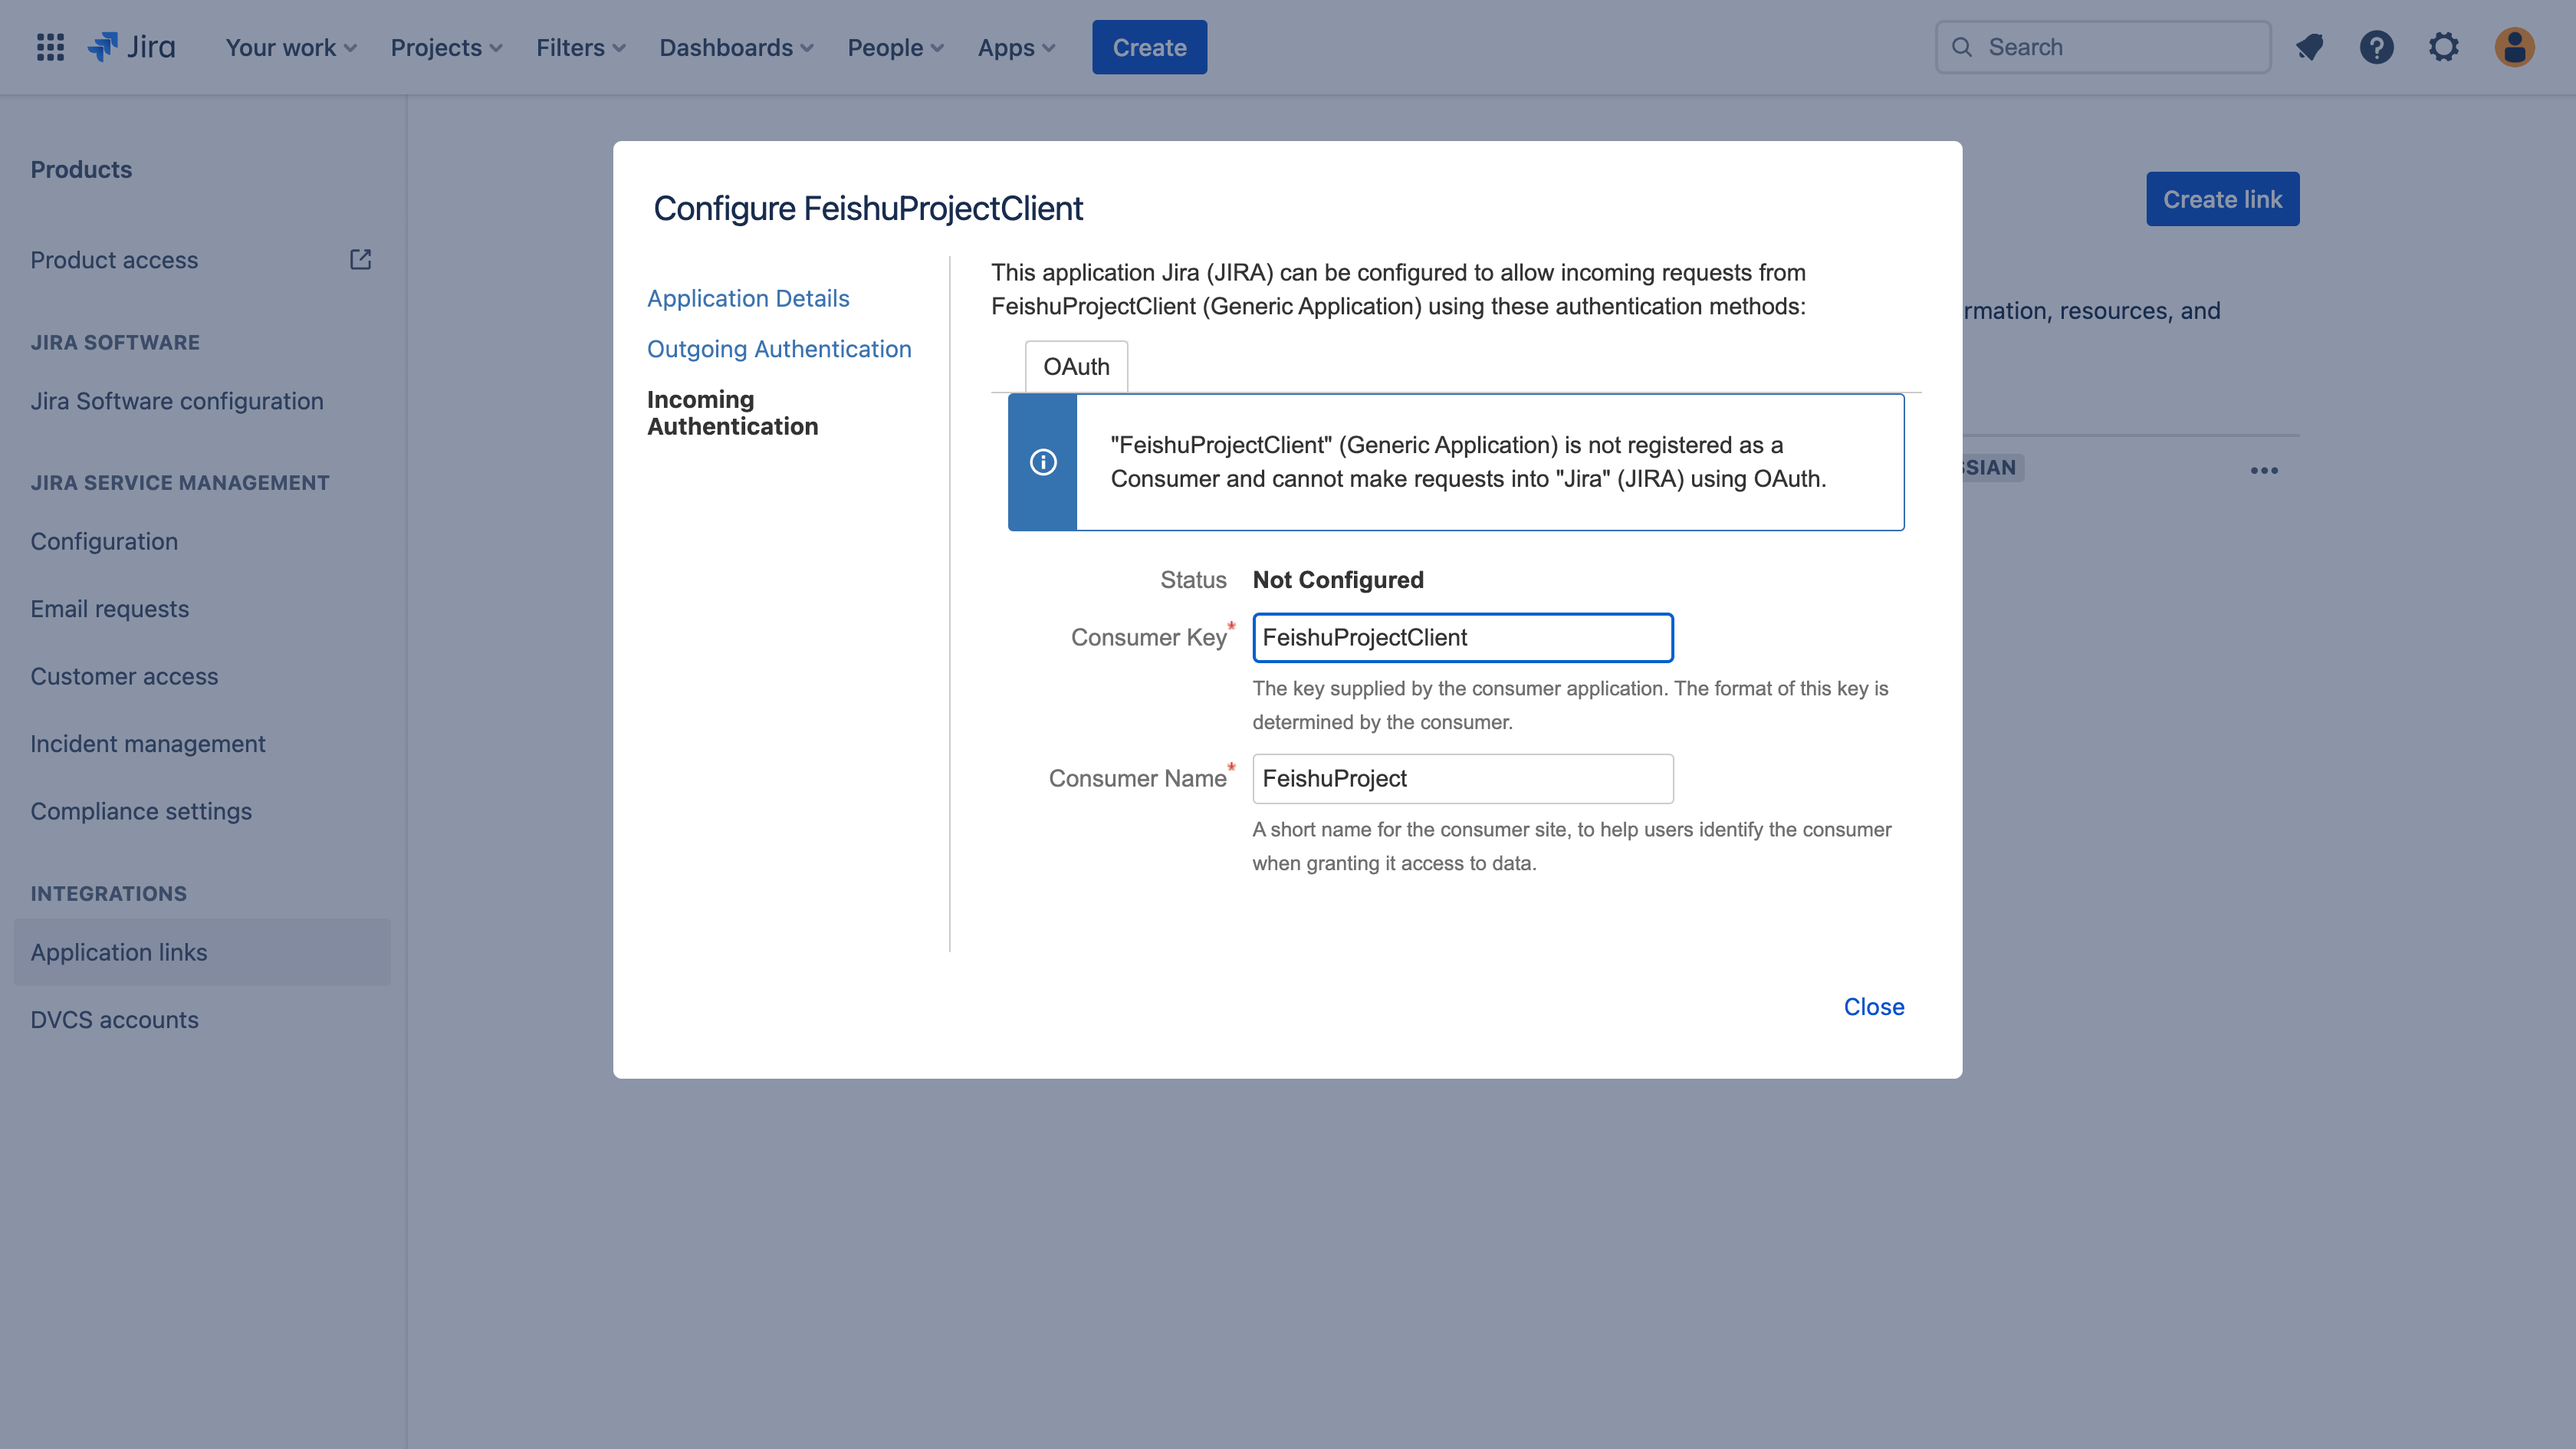This screenshot has height=1449, width=2576.
Task: Click the Create button
Action: tap(1149, 47)
